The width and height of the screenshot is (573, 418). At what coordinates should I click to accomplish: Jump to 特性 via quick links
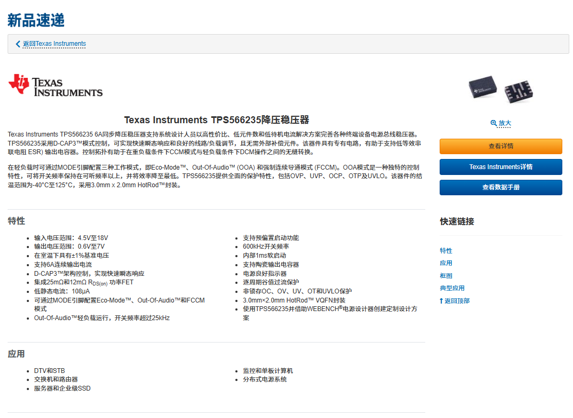click(x=446, y=251)
